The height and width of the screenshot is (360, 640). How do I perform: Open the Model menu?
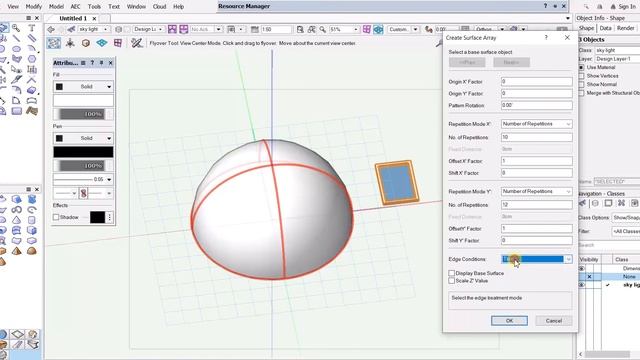(56, 7)
